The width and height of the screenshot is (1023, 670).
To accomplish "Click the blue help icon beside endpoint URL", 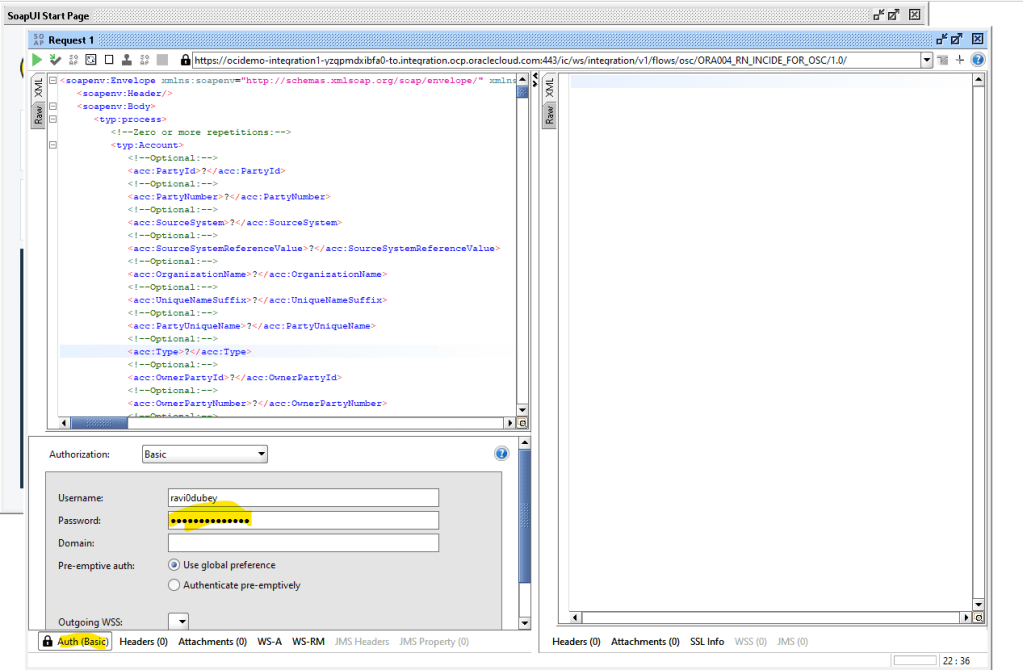I will [977, 60].
